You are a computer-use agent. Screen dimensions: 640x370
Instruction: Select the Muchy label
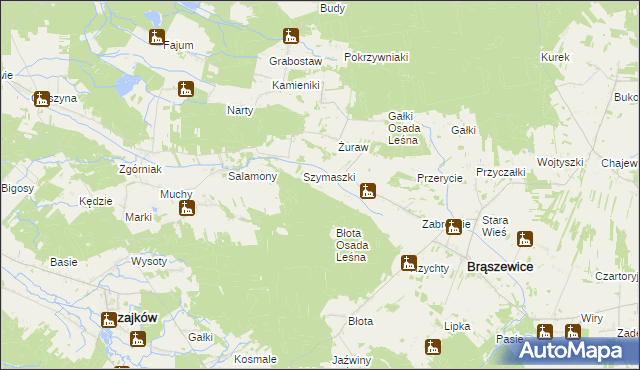coord(176,194)
